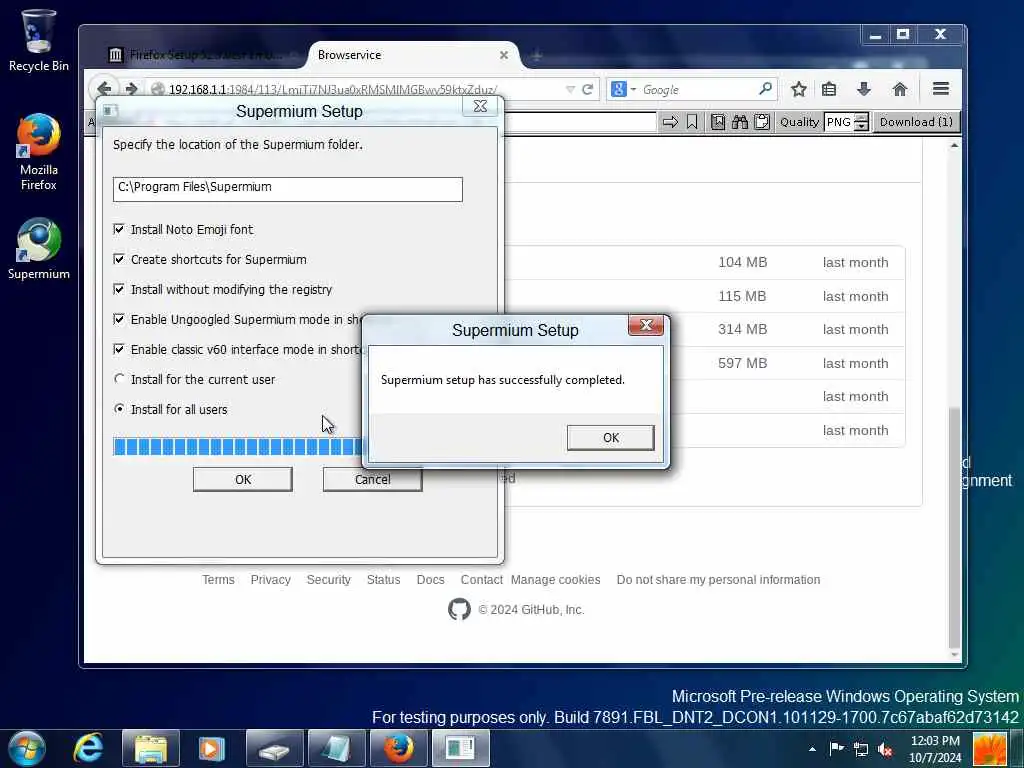This screenshot has height=768, width=1024.
Task: Select Install for the current user
Action: pyautogui.click(x=119, y=379)
